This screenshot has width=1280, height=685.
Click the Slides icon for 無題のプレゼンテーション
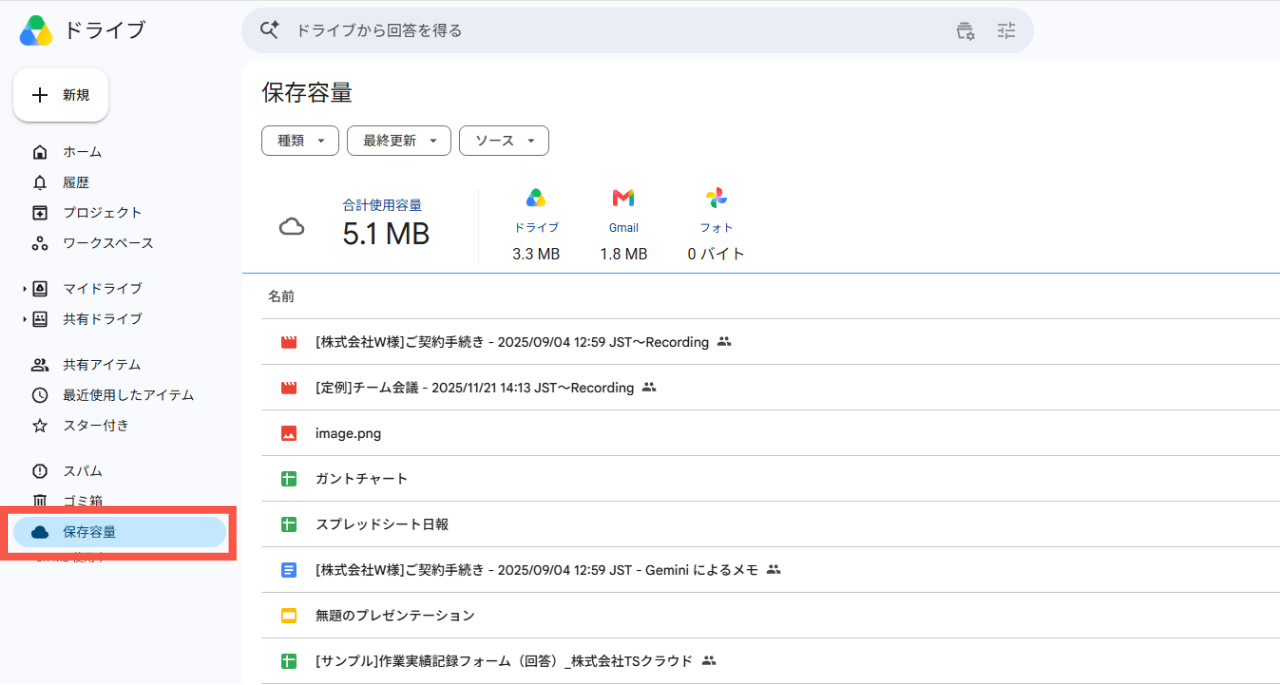point(289,615)
